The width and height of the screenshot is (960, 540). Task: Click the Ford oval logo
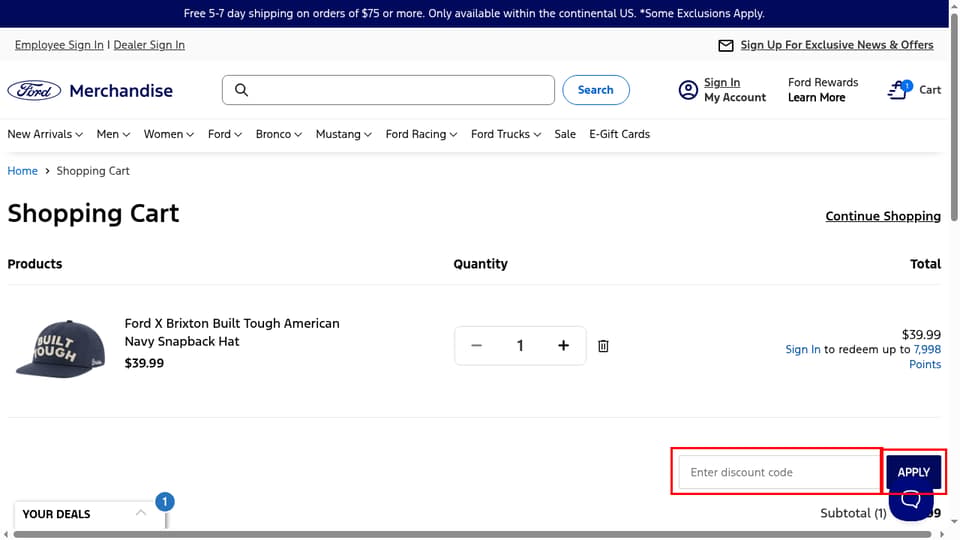coord(34,91)
